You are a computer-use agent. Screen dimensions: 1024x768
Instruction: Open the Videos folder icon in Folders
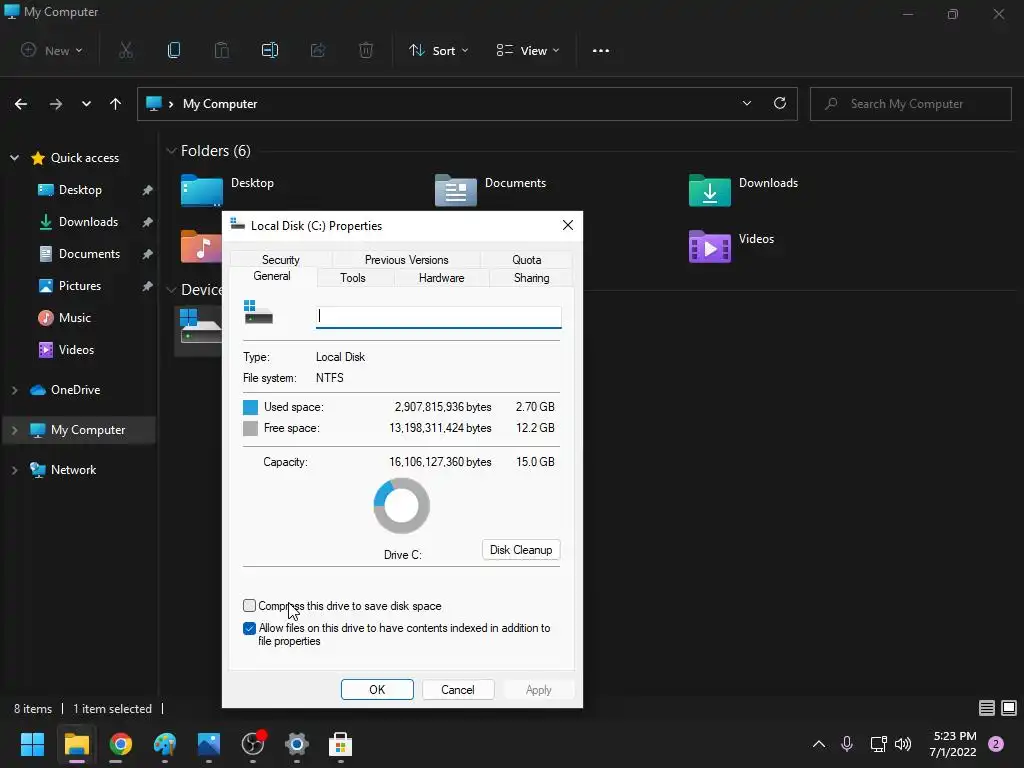(709, 246)
